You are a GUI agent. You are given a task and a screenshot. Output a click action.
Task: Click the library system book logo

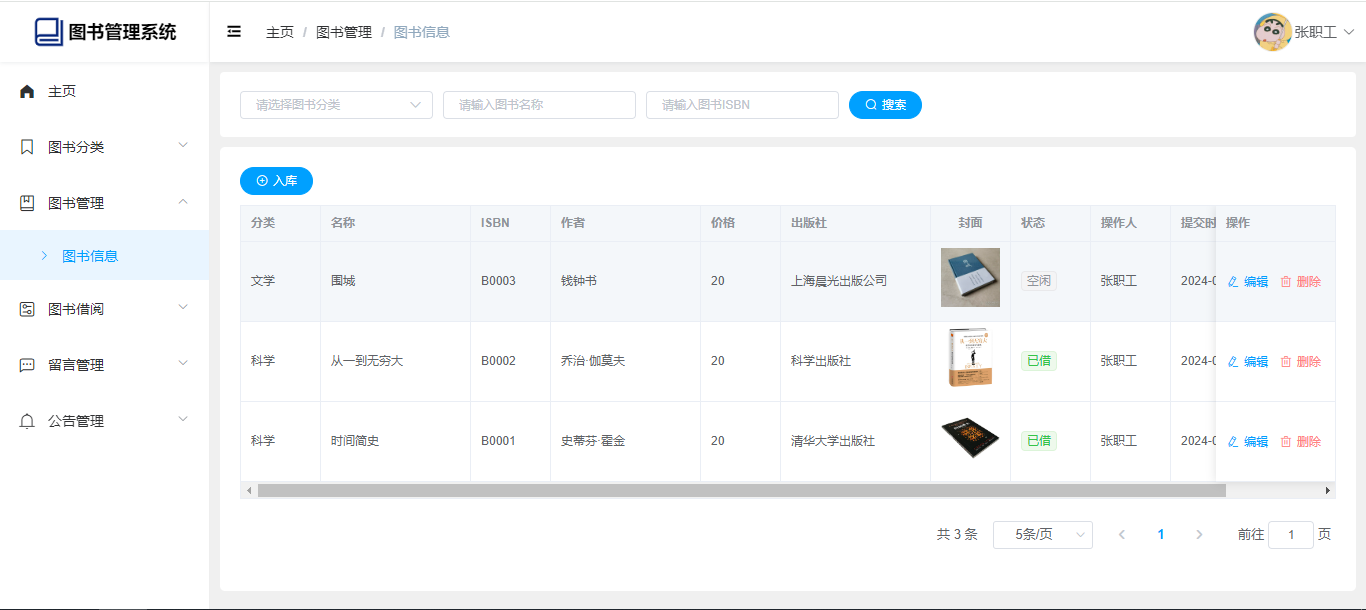tap(48, 32)
